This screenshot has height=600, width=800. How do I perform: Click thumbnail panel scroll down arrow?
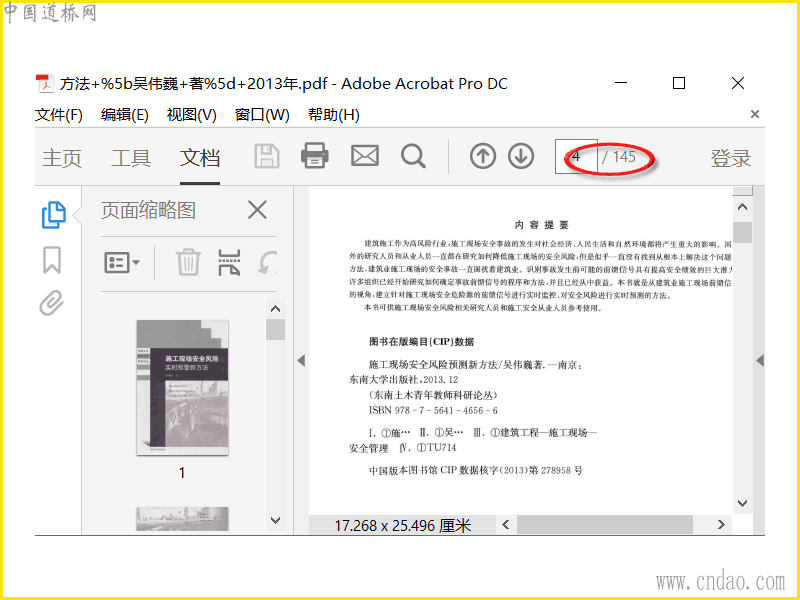276,520
